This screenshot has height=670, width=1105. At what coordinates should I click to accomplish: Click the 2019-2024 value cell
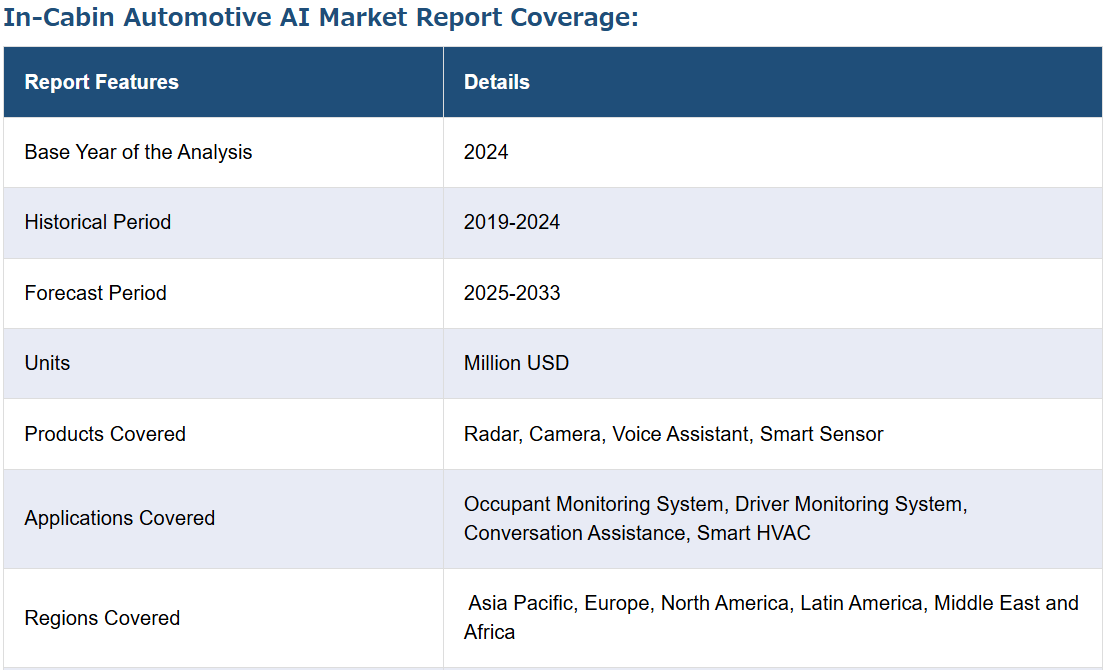coord(511,222)
